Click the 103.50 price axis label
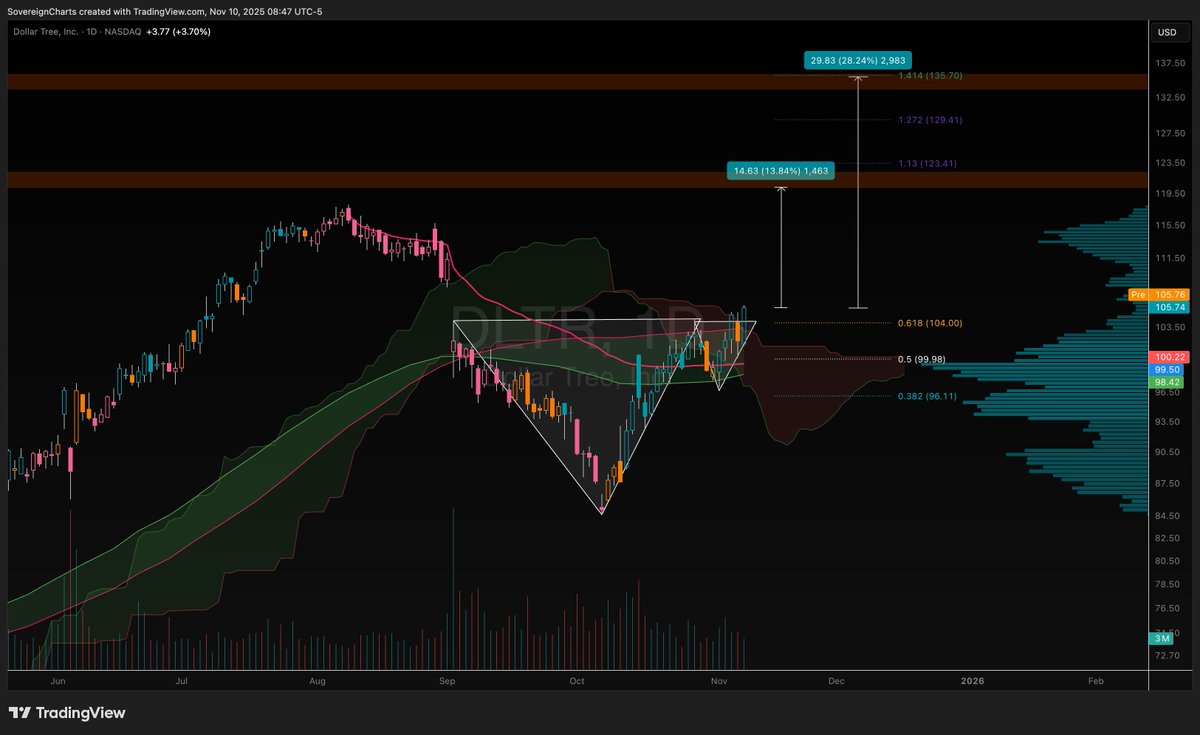Image resolution: width=1200 pixels, height=735 pixels. coord(1171,327)
